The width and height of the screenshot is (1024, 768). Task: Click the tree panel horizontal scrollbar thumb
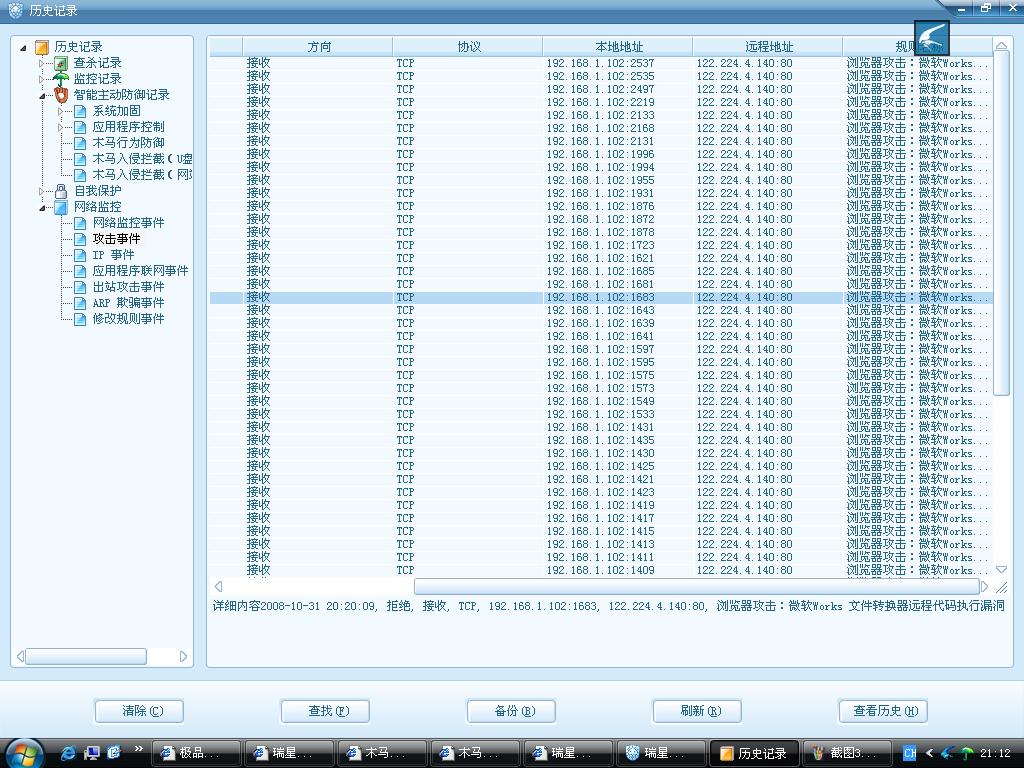[86, 656]
